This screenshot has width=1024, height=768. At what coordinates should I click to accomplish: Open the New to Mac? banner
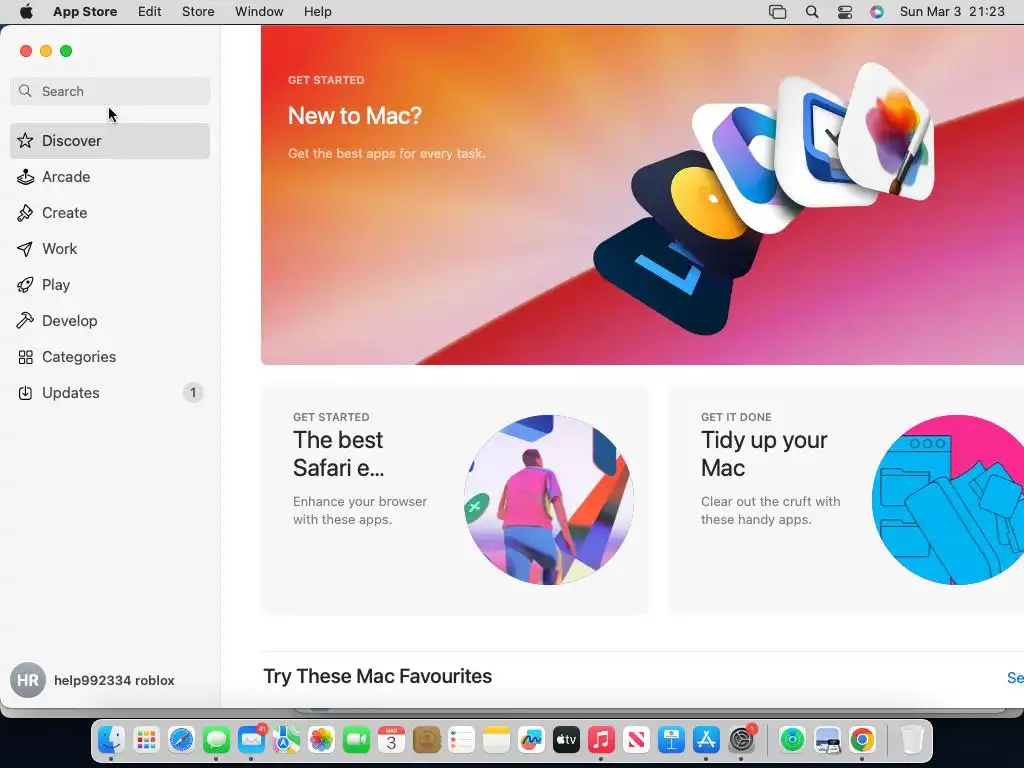coord(642,195)
